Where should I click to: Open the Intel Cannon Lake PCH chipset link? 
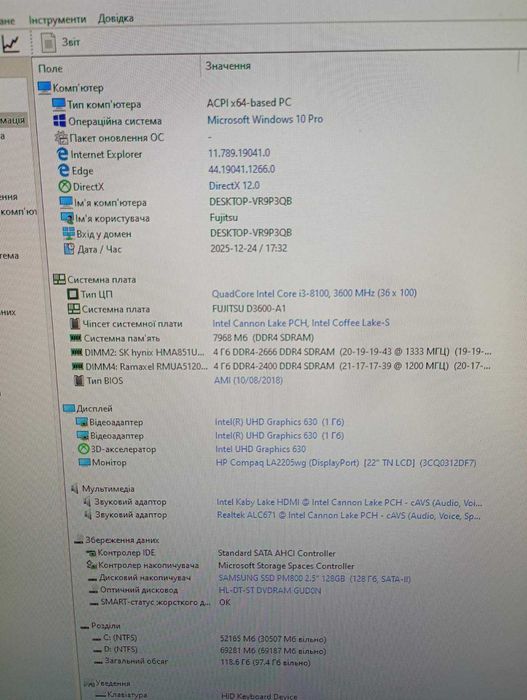[301, 323]
